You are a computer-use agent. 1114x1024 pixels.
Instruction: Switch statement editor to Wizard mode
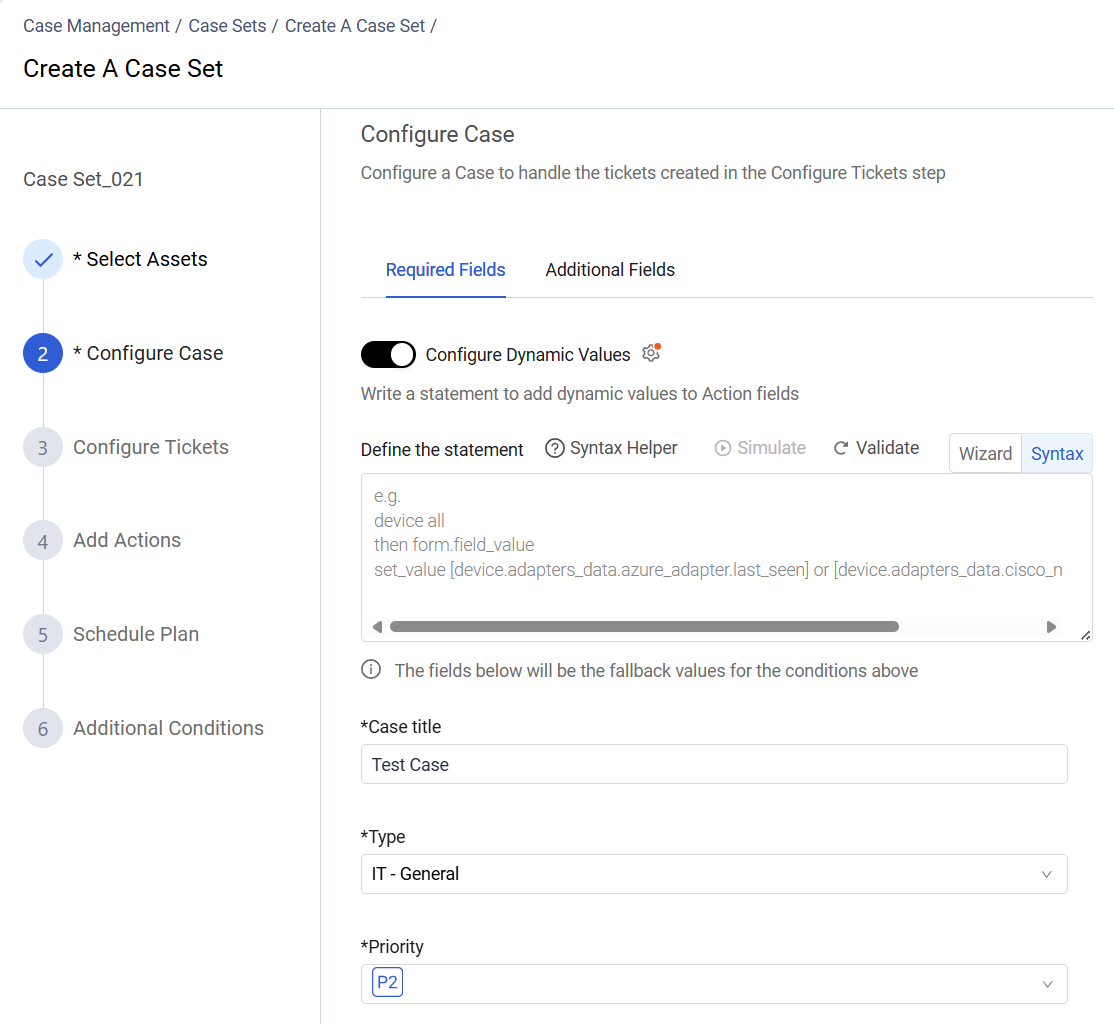985,453
